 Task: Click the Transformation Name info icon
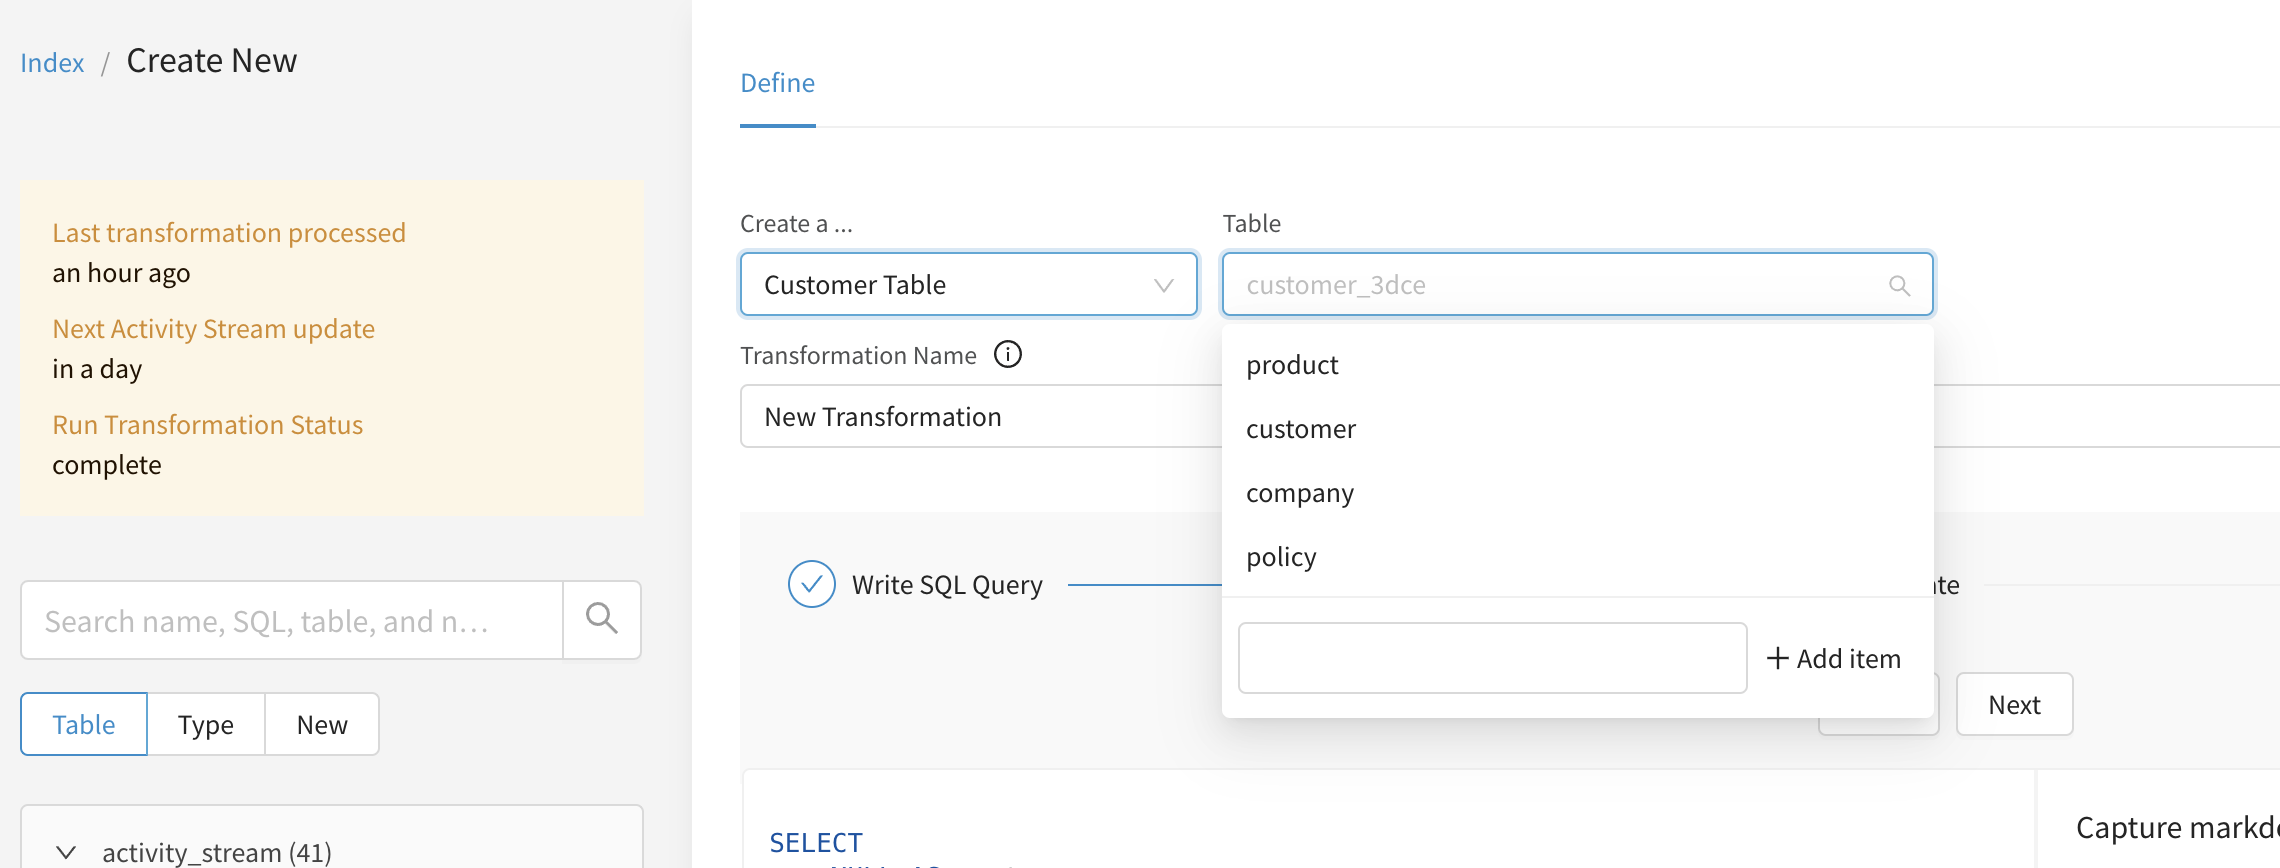click(1007, 355)
